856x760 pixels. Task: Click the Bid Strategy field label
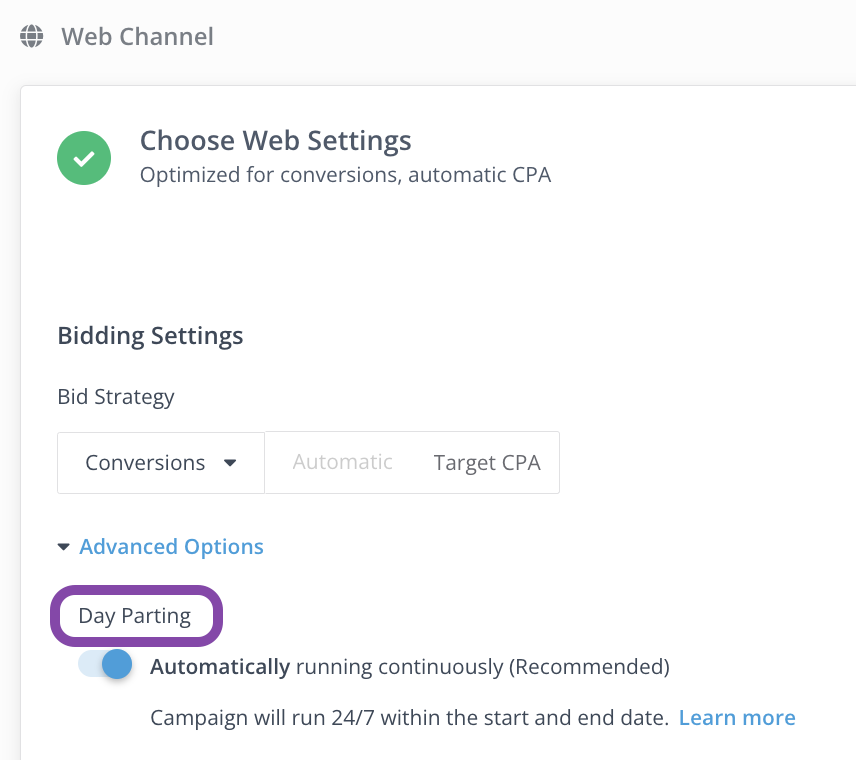click(x=116, y=397)
